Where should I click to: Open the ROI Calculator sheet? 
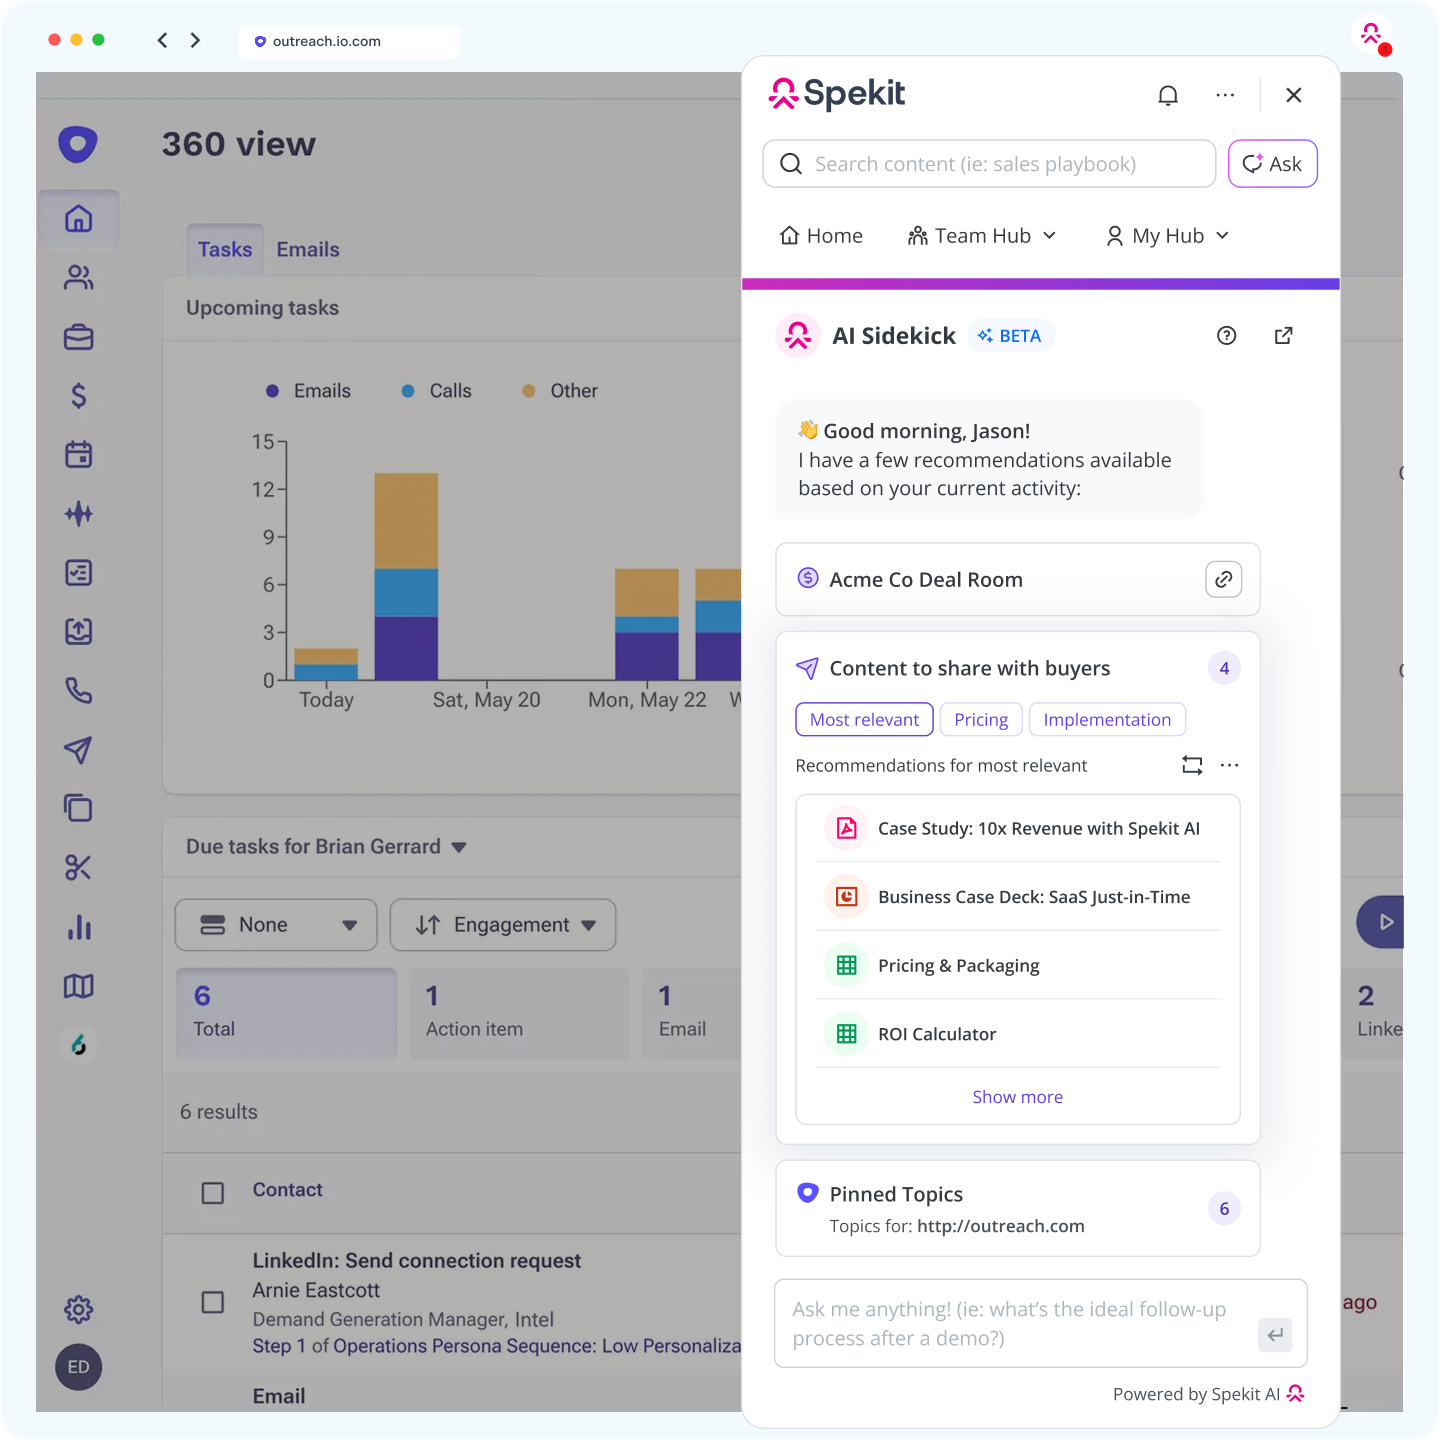click(x=1018, y=1034)
